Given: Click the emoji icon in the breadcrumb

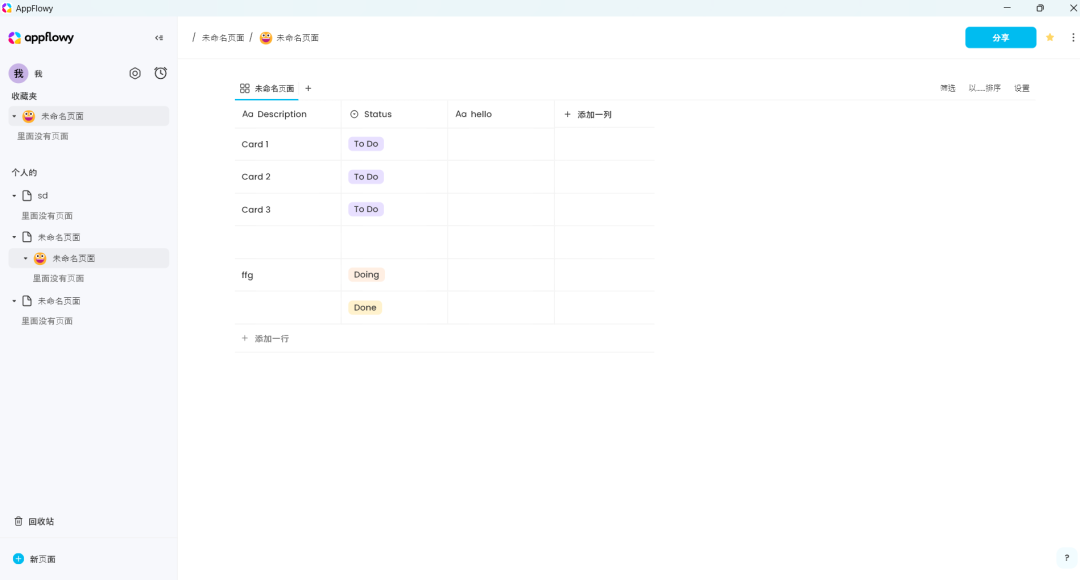Looking at the screenshot, I should pyautogui.click(x=266, y=38).
